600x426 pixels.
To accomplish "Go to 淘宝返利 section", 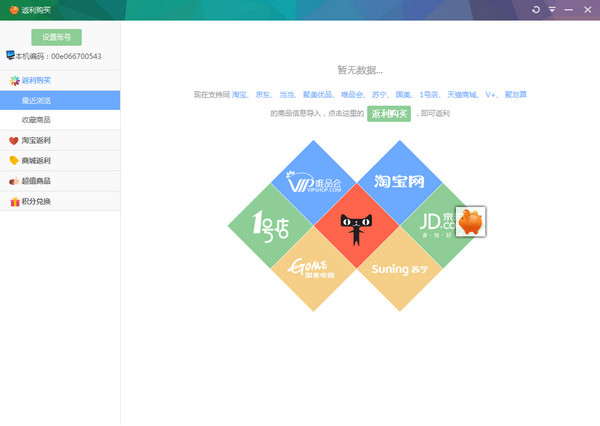I will [x=60, y=140].
